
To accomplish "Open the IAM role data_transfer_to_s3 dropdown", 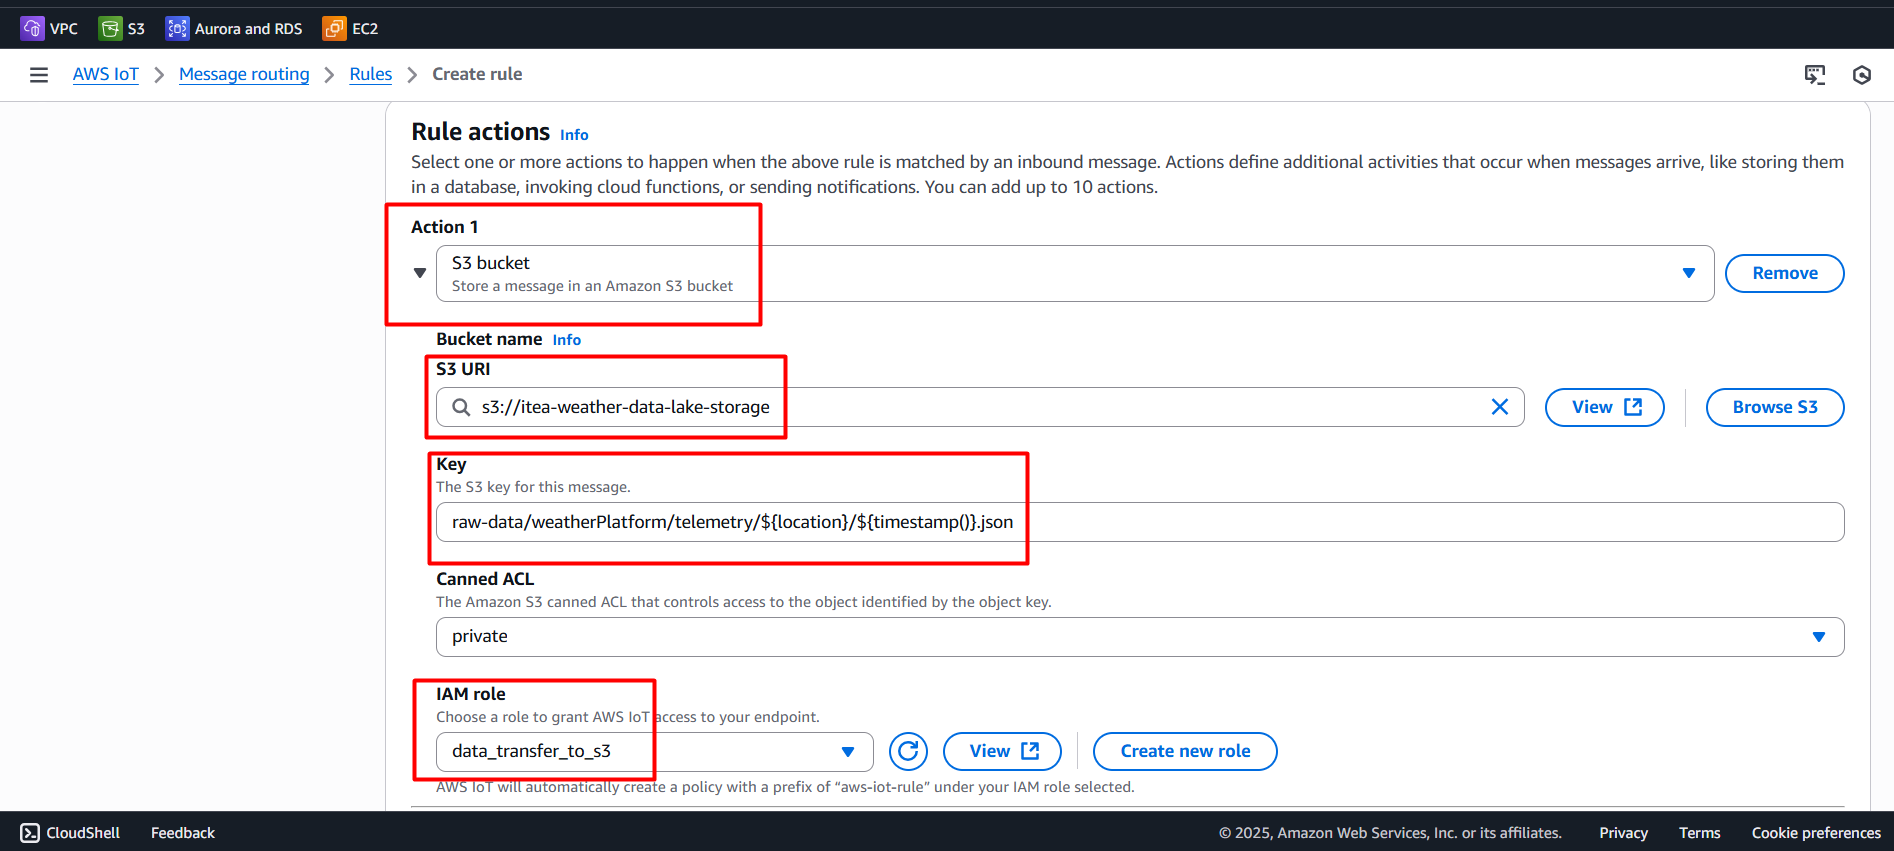I will [654, 752].
